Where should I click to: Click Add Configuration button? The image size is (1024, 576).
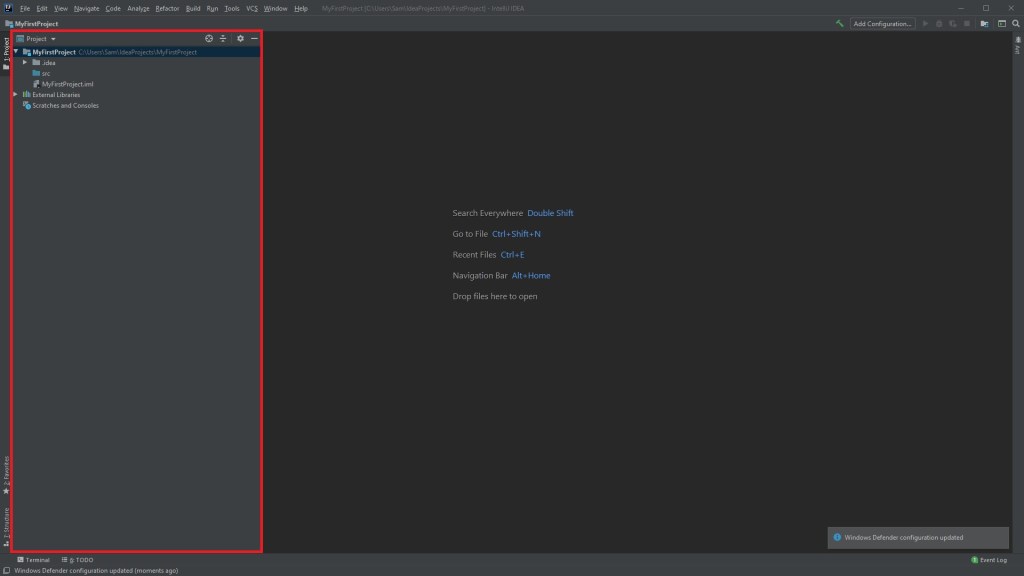tap(882, 23)
